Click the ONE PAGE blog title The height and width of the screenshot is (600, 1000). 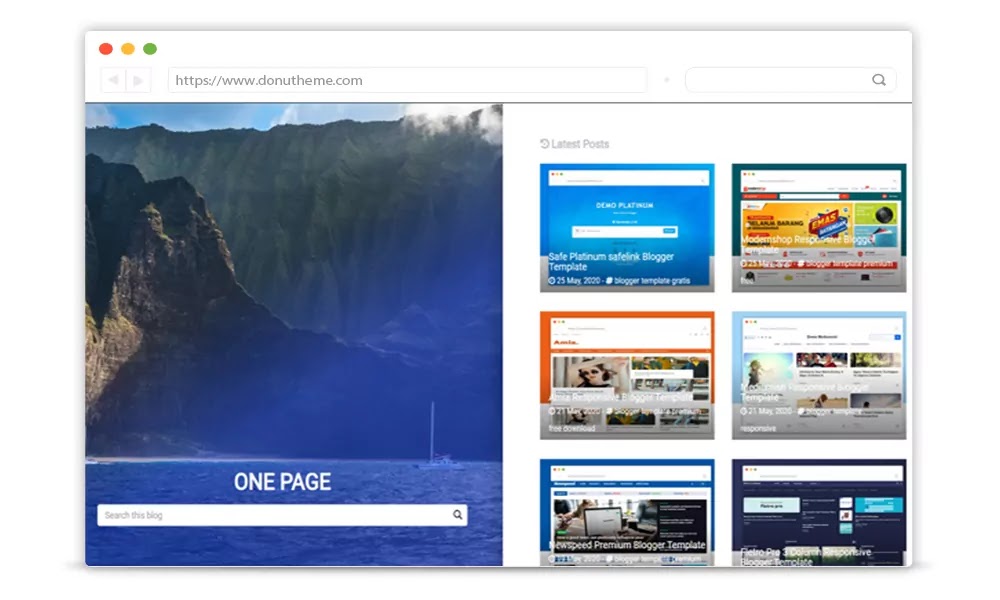click(283, 482)
